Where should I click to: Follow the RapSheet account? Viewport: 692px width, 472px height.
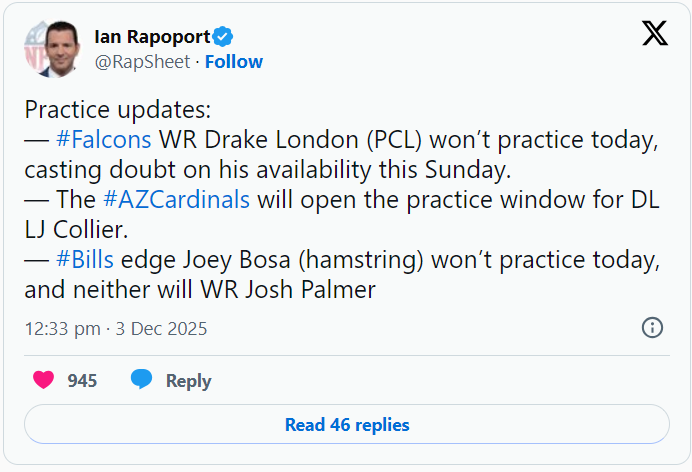point(234,62)
